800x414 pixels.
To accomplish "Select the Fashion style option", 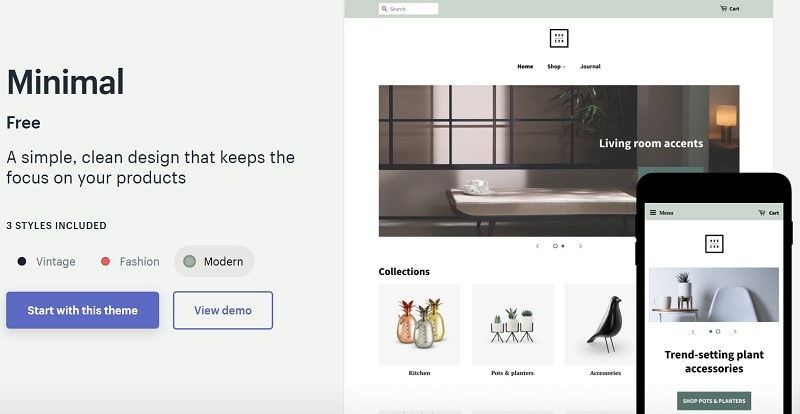I will (x=130, y=261).
